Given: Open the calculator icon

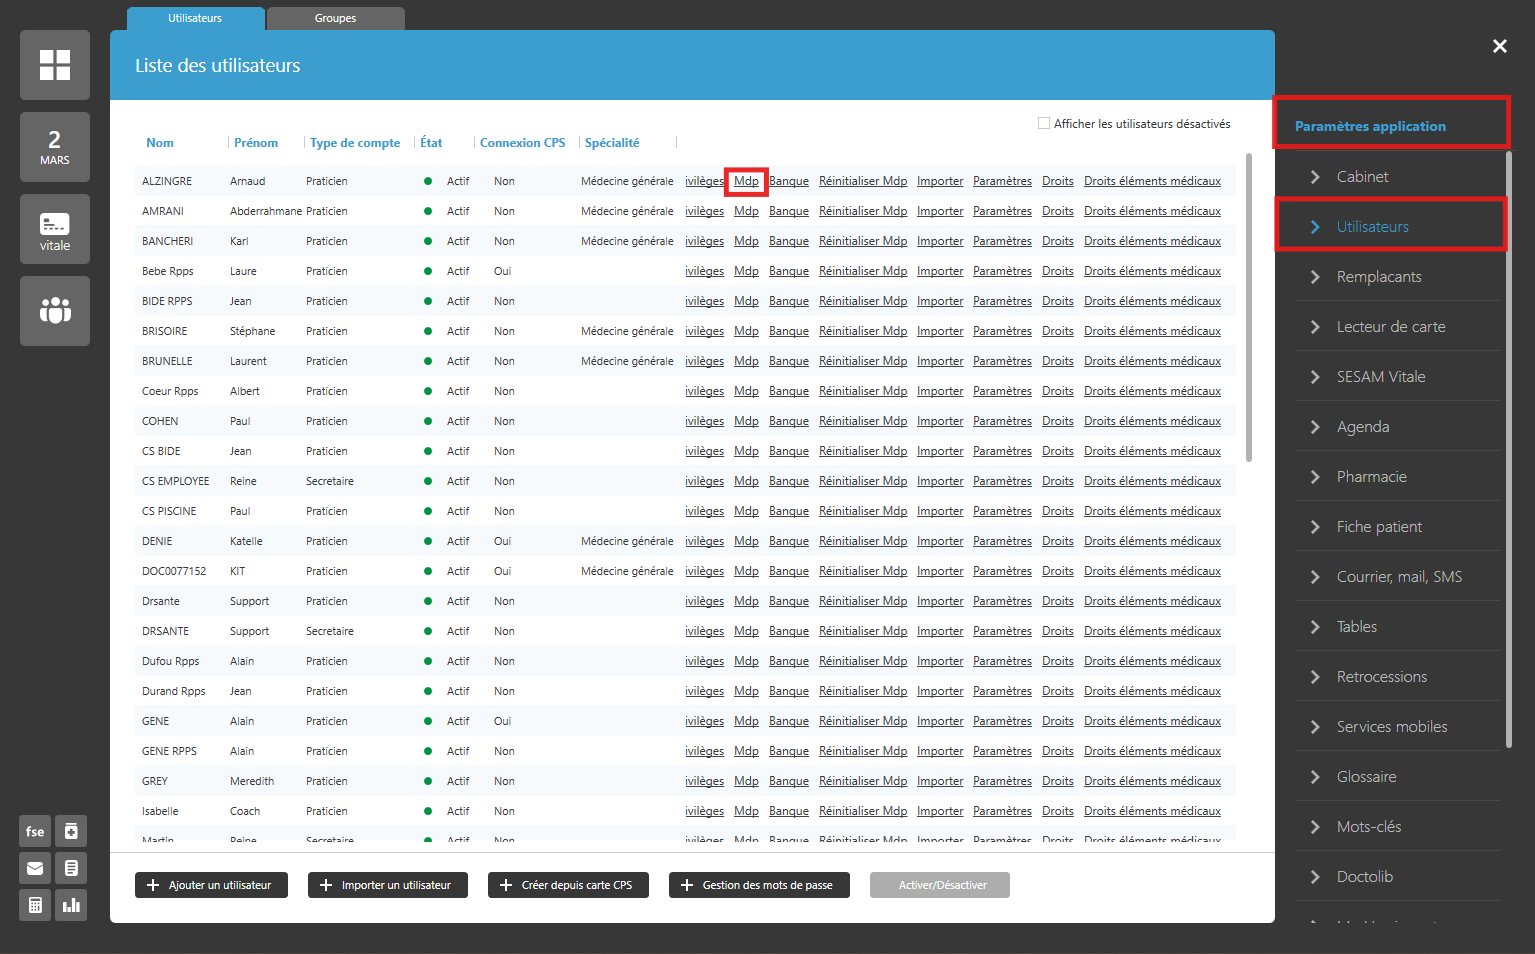Looking at the screenshot, I should click(35, 905).
